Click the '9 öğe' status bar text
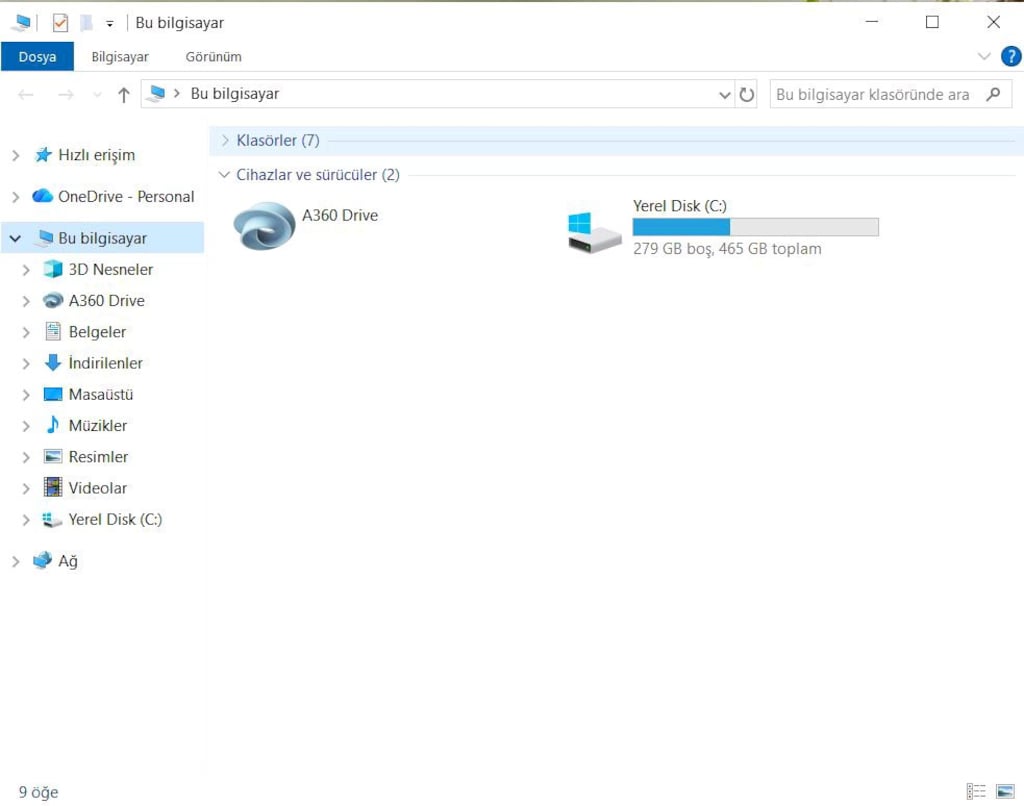Image resolution: width=1024 pixels, height=806 pixels. pyautogui.click(x=39, y=792)
